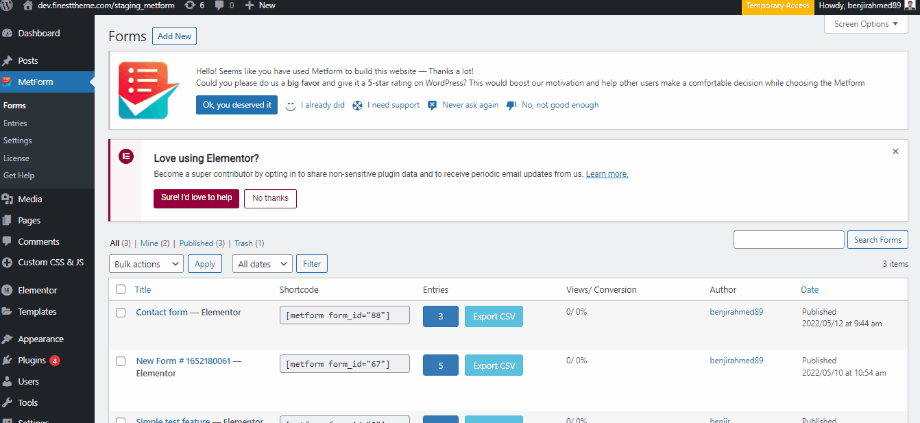Click the Temporary Access label
The image size is (920, 423).
[x=778, y=6]
